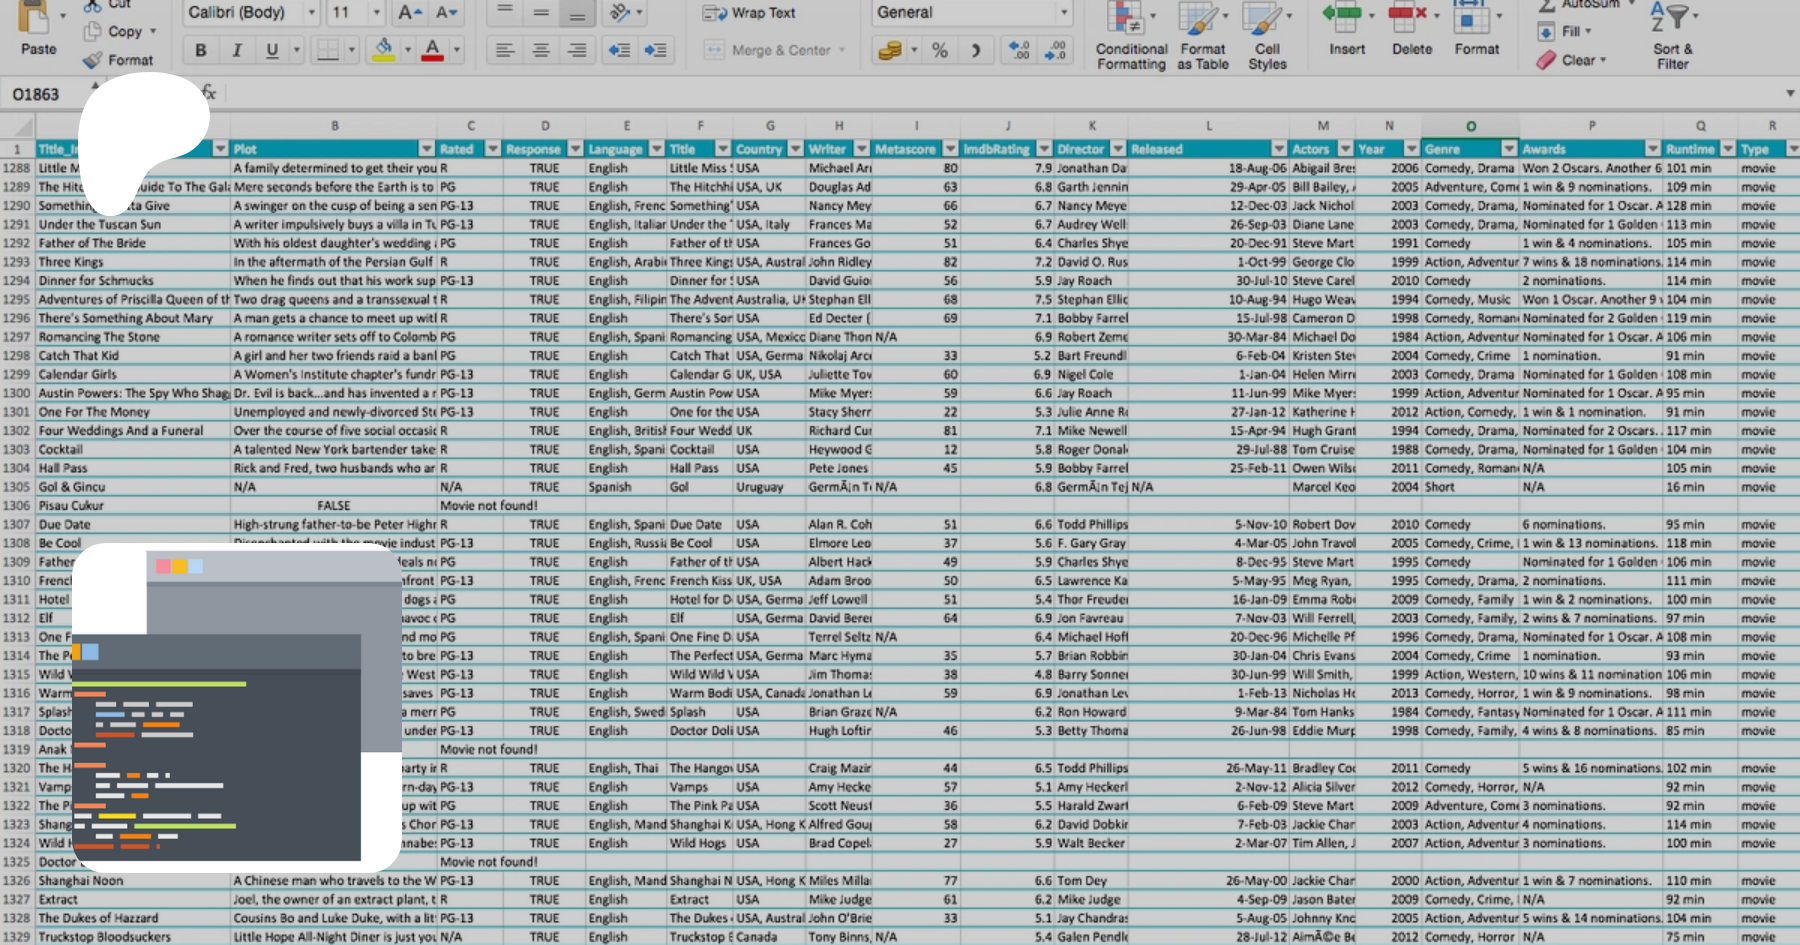
Task: Click the Paste clipboard icon
Action: click(x=37, y=20)
